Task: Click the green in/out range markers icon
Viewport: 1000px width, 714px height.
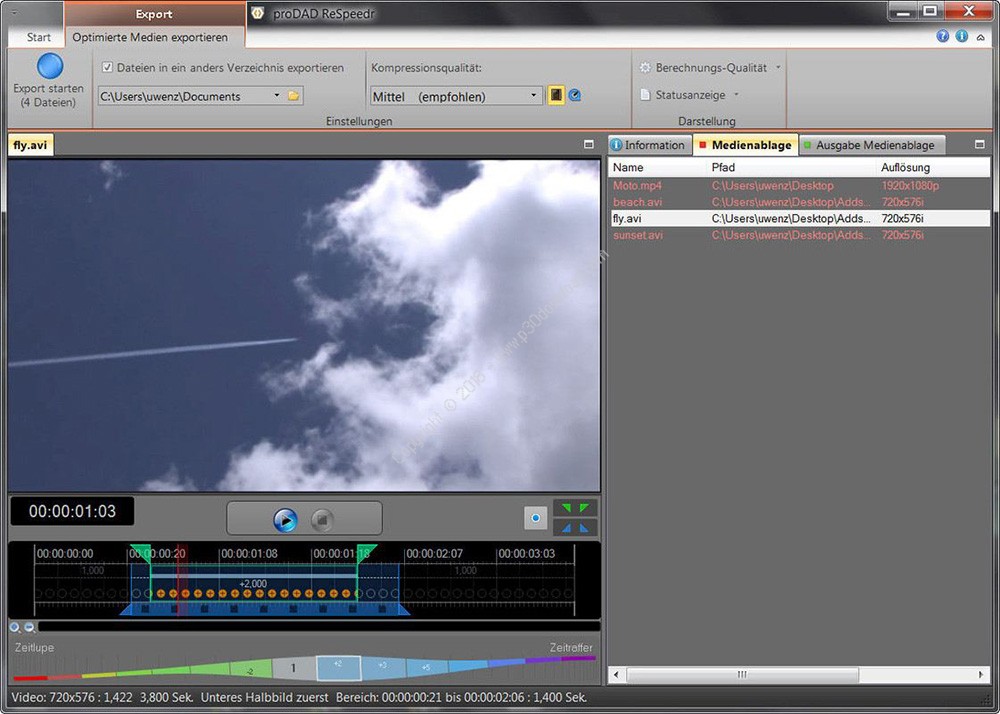Action: (x=575, y=509)
